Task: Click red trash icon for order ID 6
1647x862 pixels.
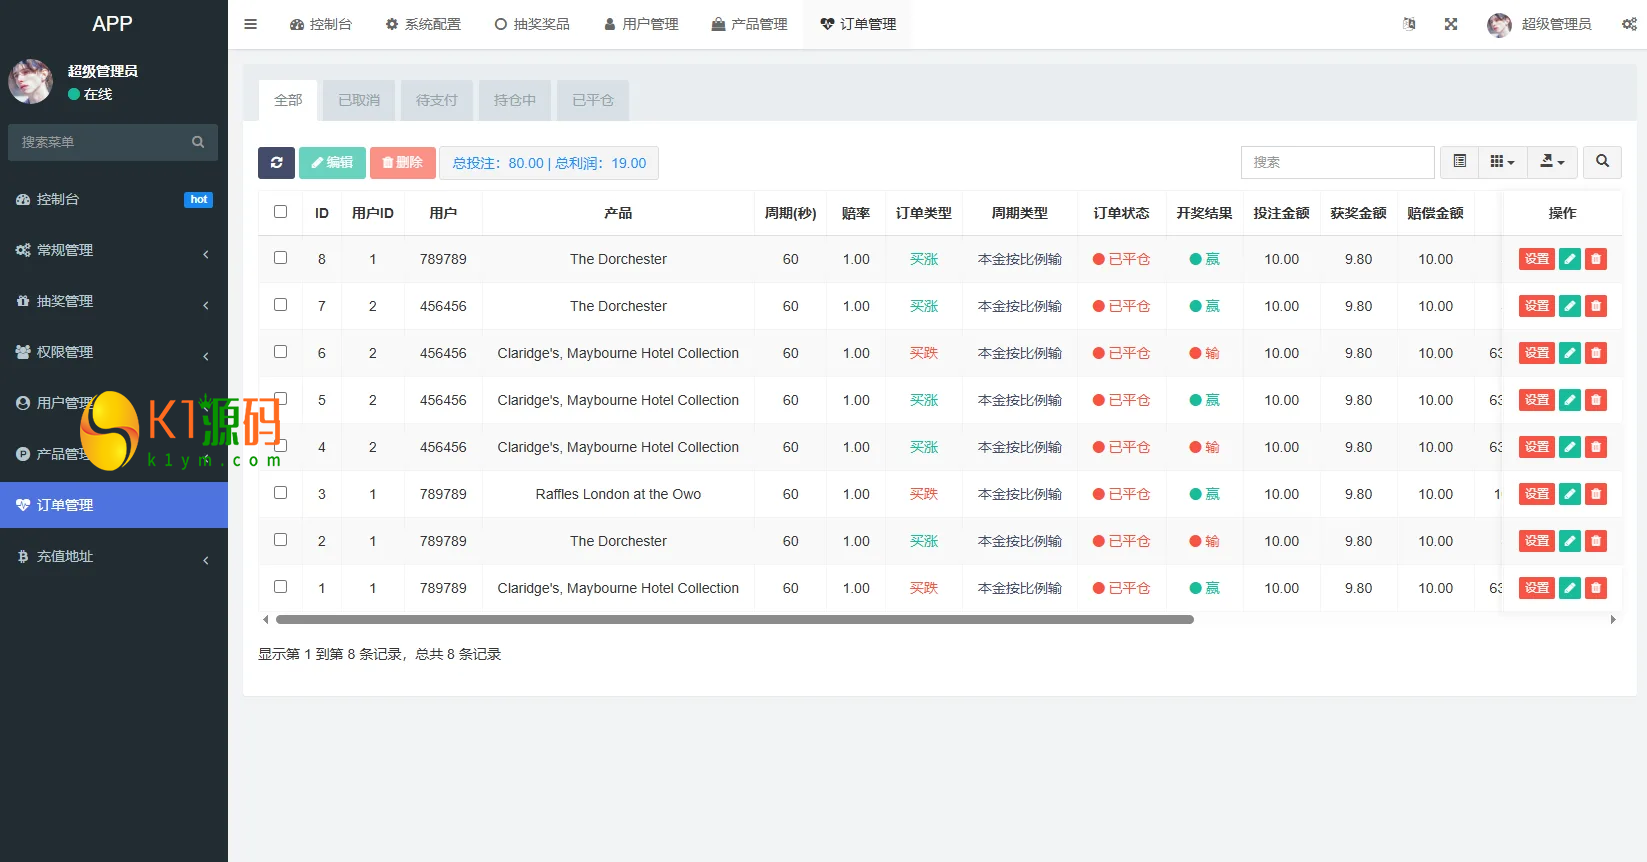Action: [1596, 353]
